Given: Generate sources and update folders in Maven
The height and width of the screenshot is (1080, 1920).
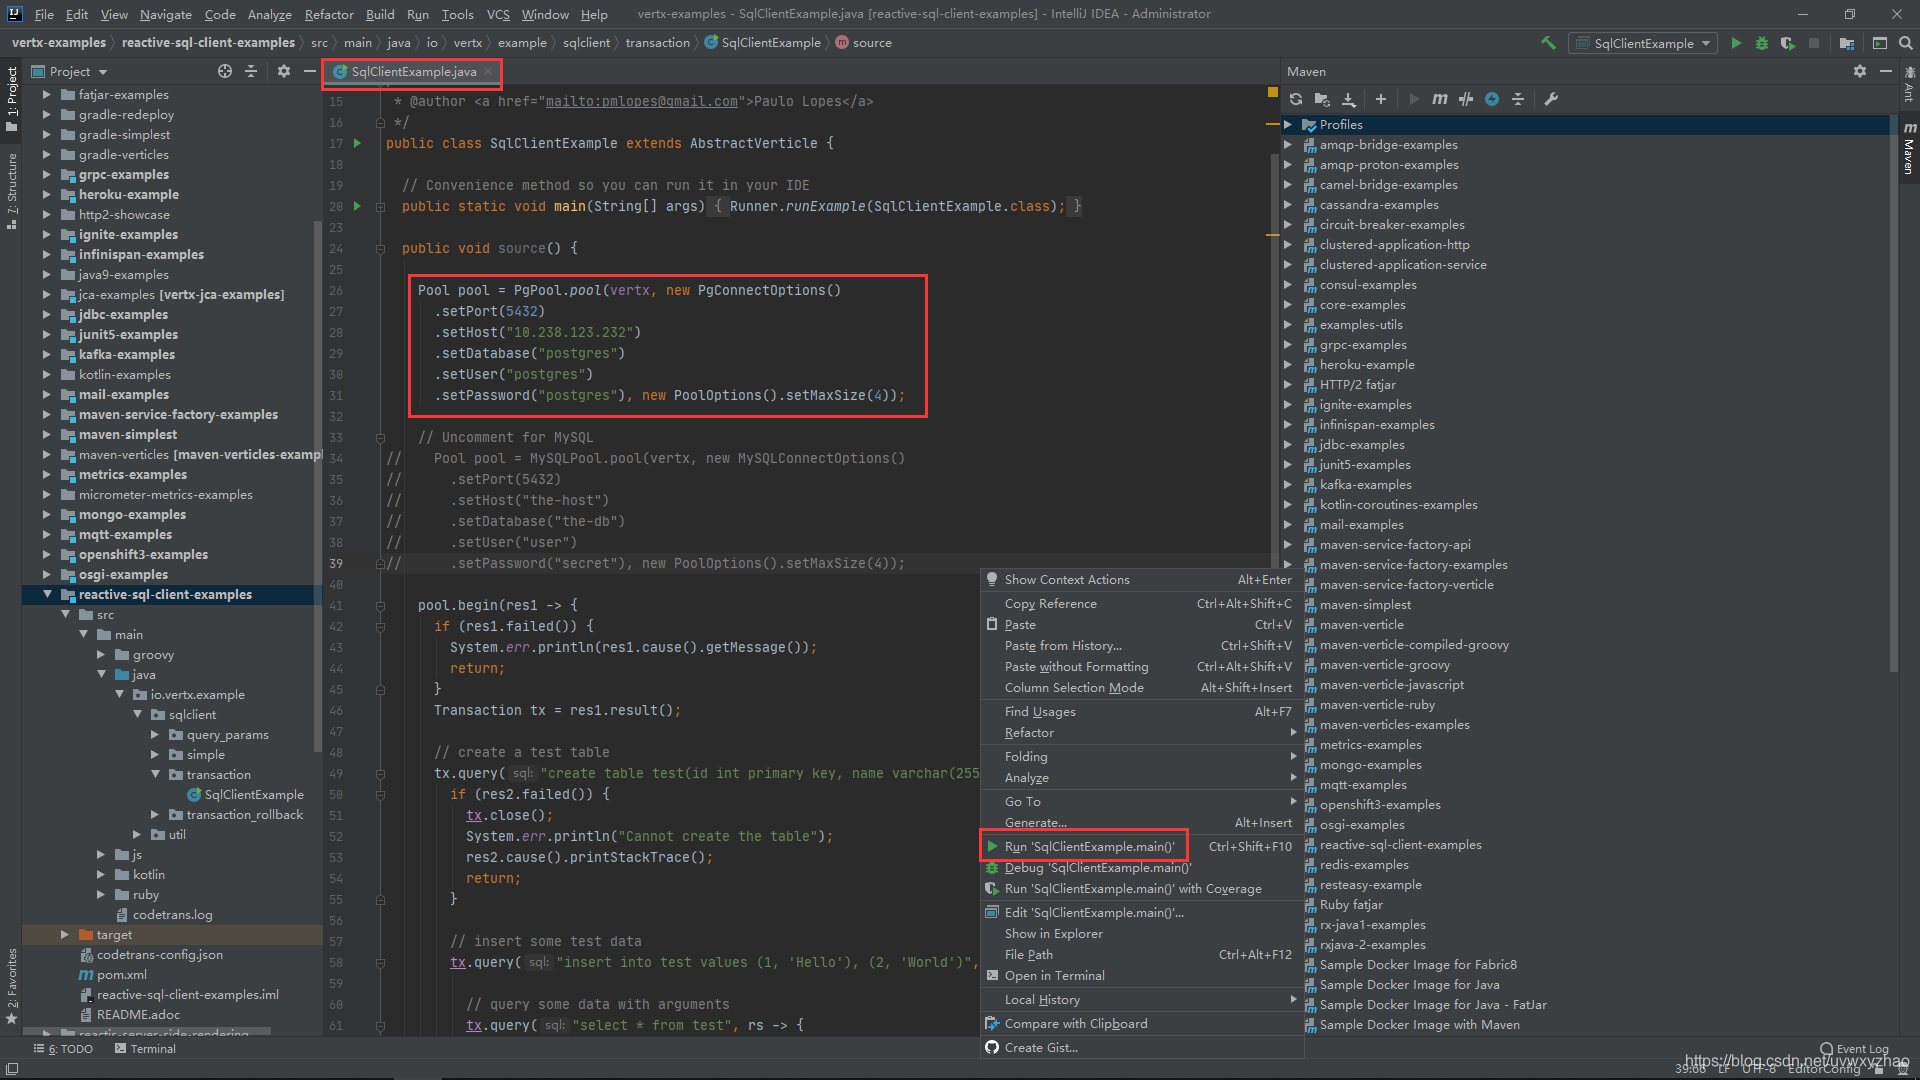Looking at the screenshot, I should pyautogui.click(x=1322, y=99).
